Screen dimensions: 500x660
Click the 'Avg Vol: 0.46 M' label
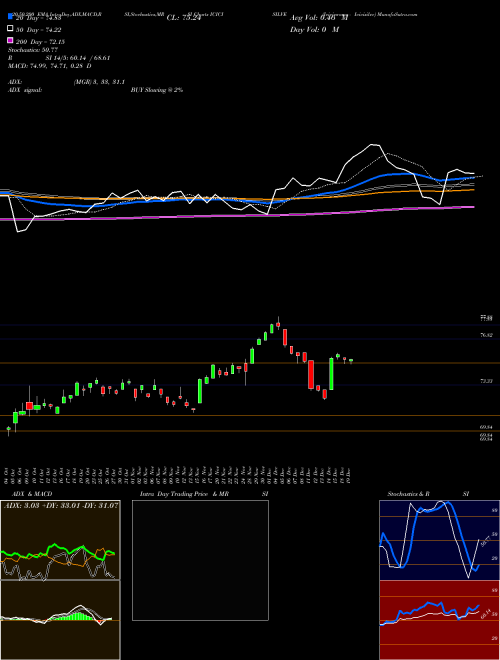319,18
